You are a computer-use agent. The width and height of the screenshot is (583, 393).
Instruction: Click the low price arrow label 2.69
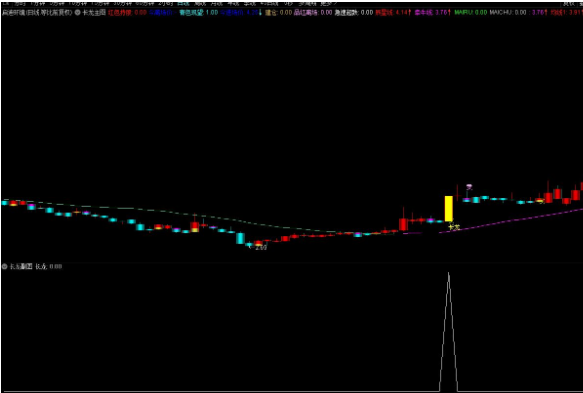[x=258, y=247]
